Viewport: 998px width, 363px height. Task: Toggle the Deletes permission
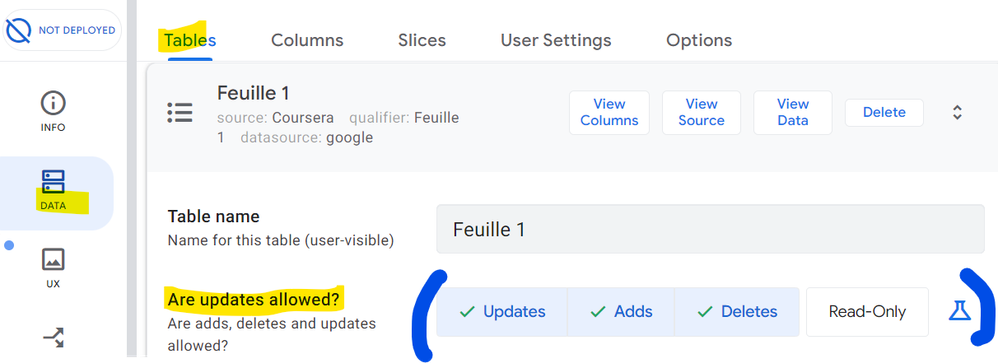coord(737,311)
